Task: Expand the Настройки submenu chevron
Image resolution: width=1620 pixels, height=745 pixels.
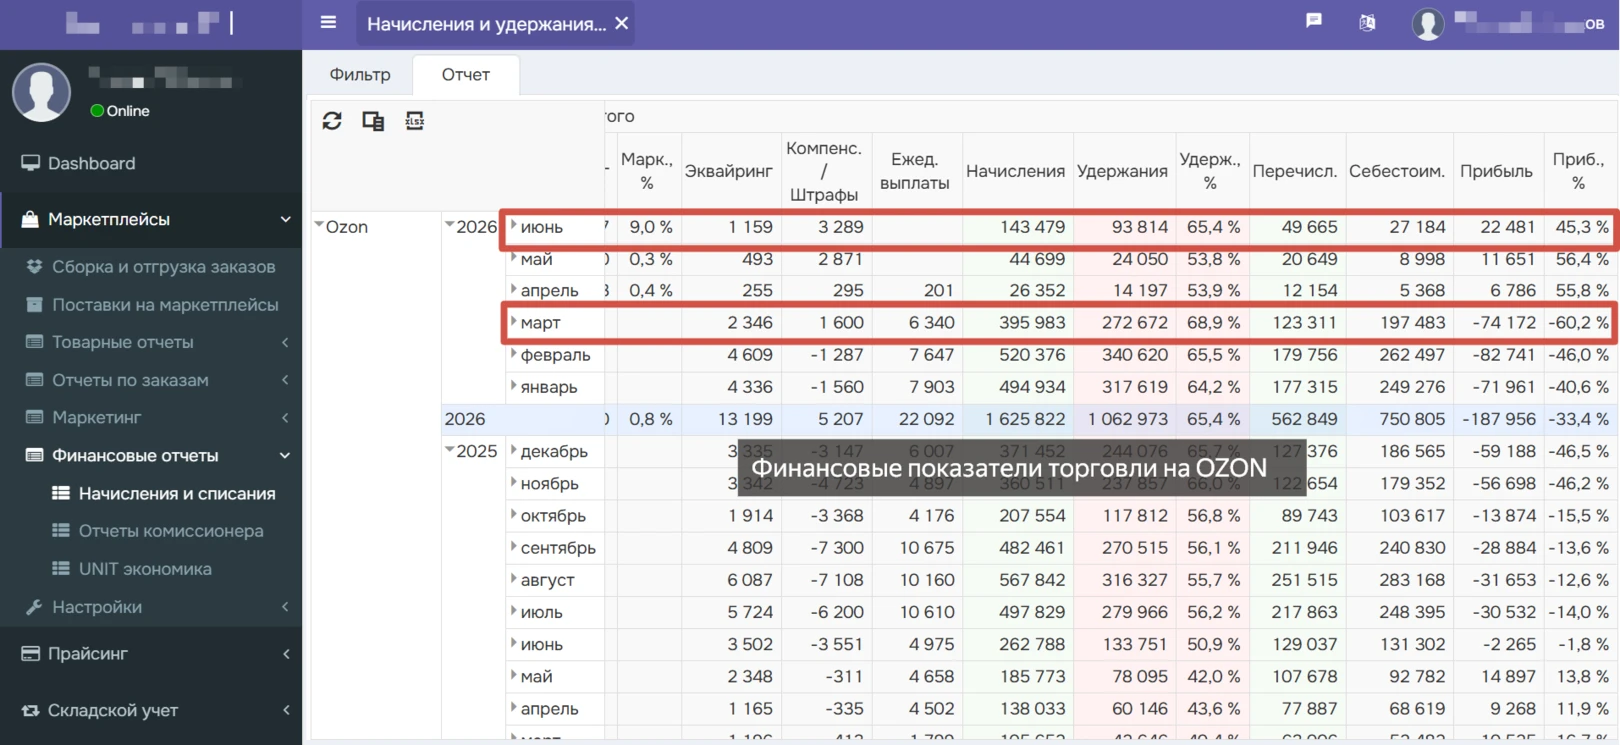Action: tap(285, 607)
